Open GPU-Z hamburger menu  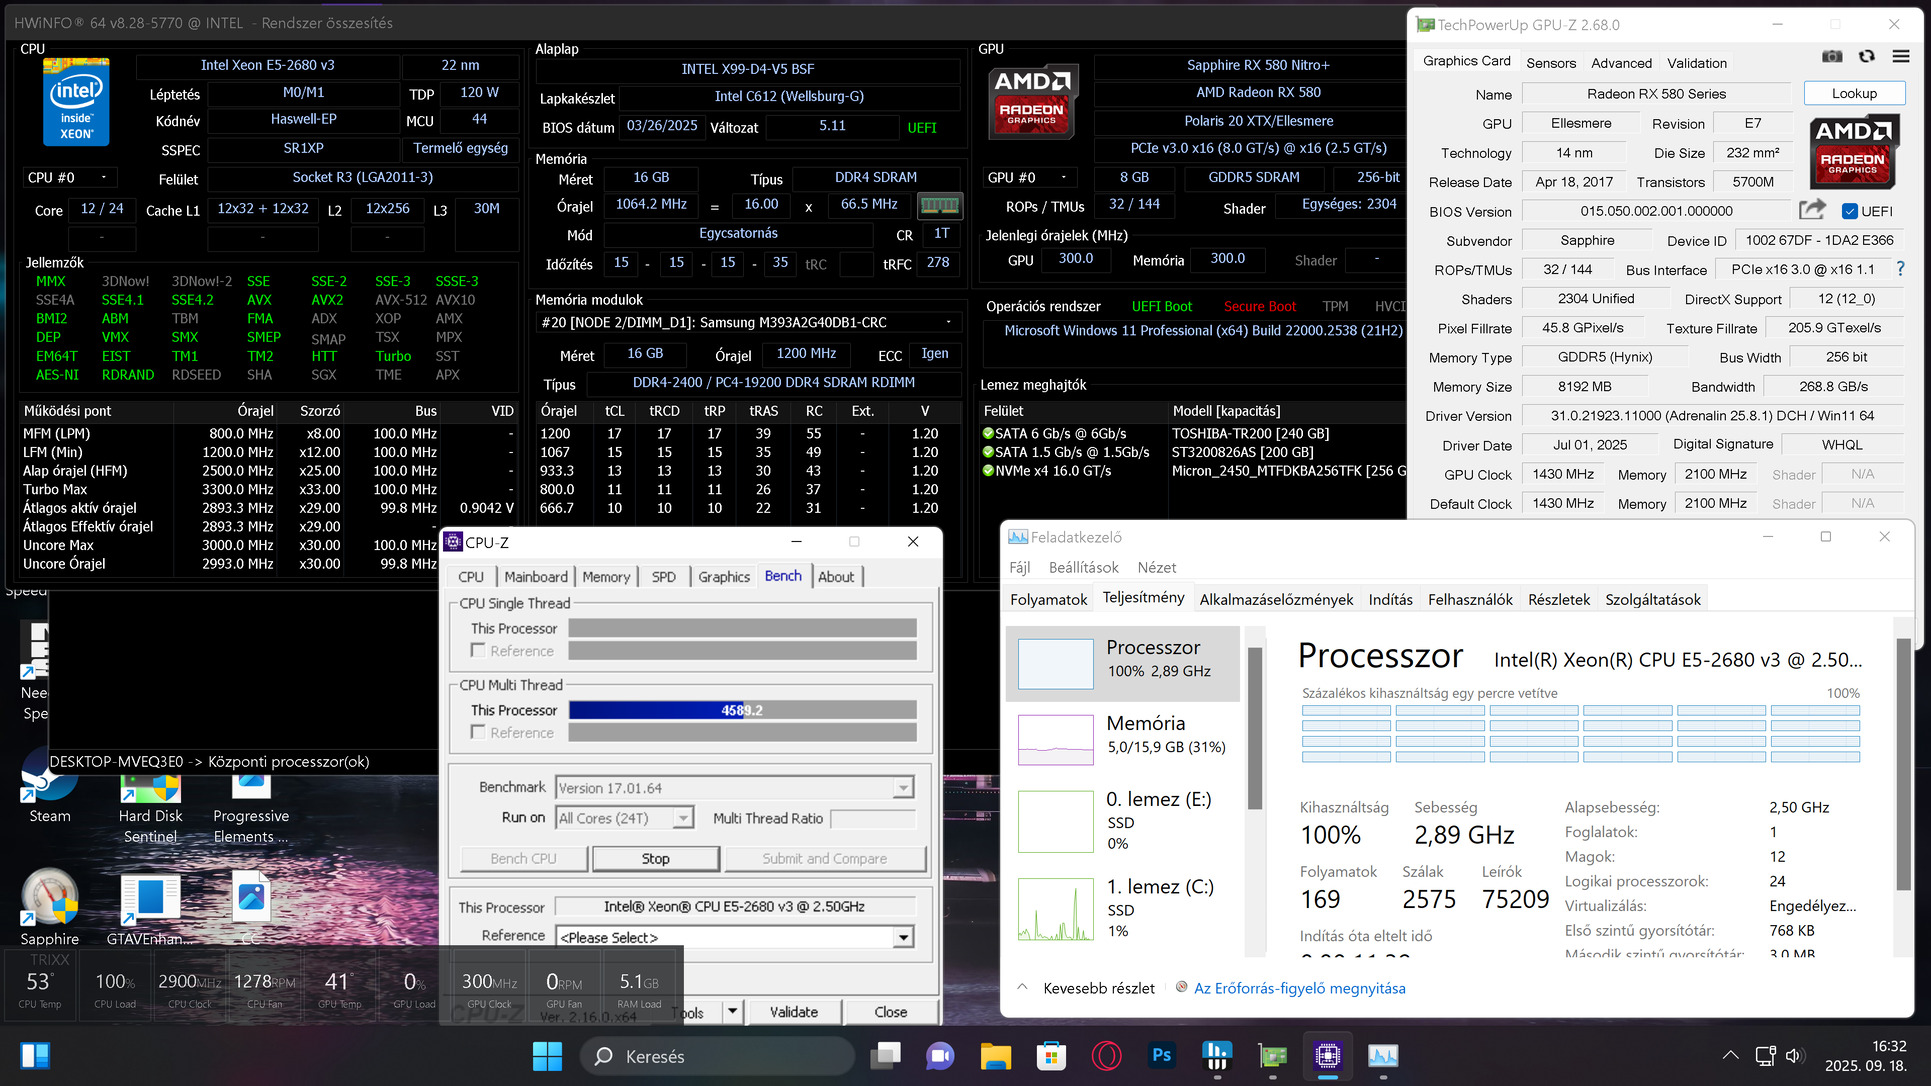[x=1901, y=57]
